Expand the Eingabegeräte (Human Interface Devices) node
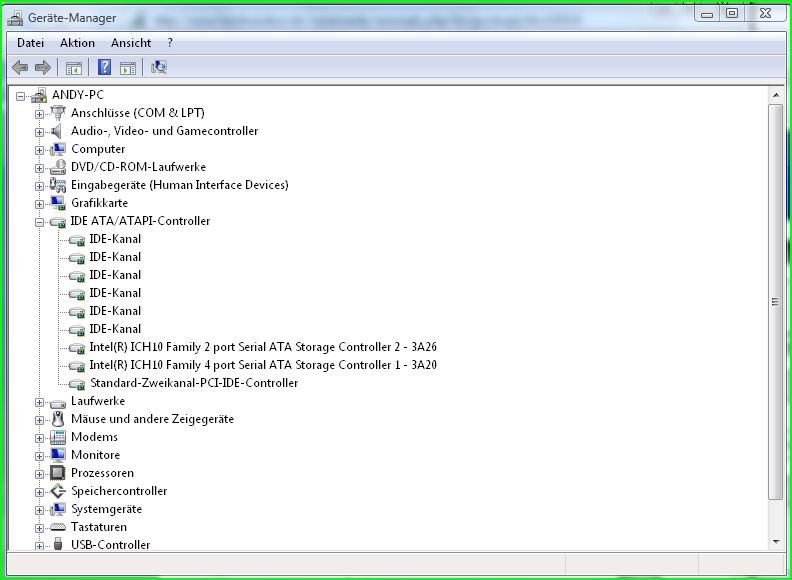Viewport: 792px width, 580px height. click(x=39, y=186)
